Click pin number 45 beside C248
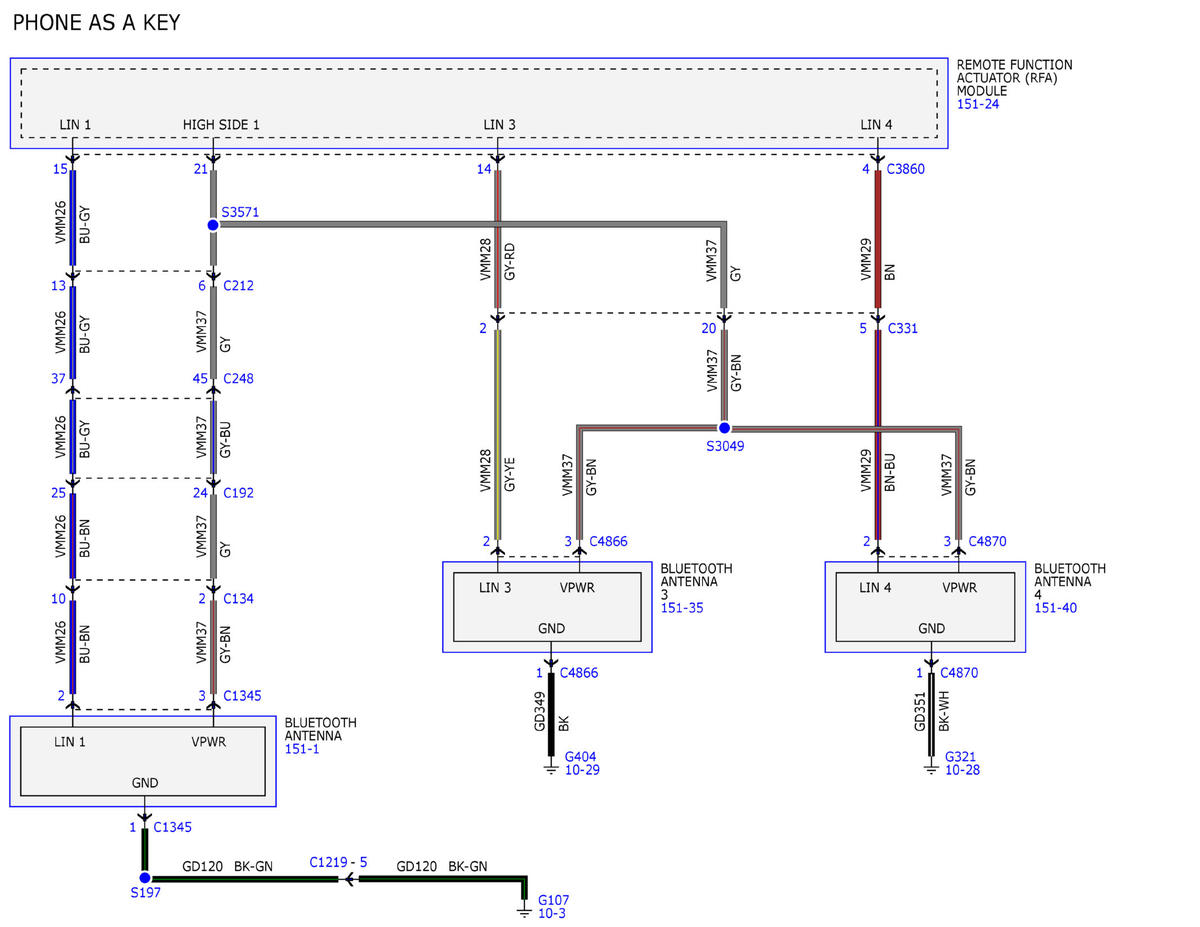The height and width of the screenshot is (927, 1200). (200, 379)
